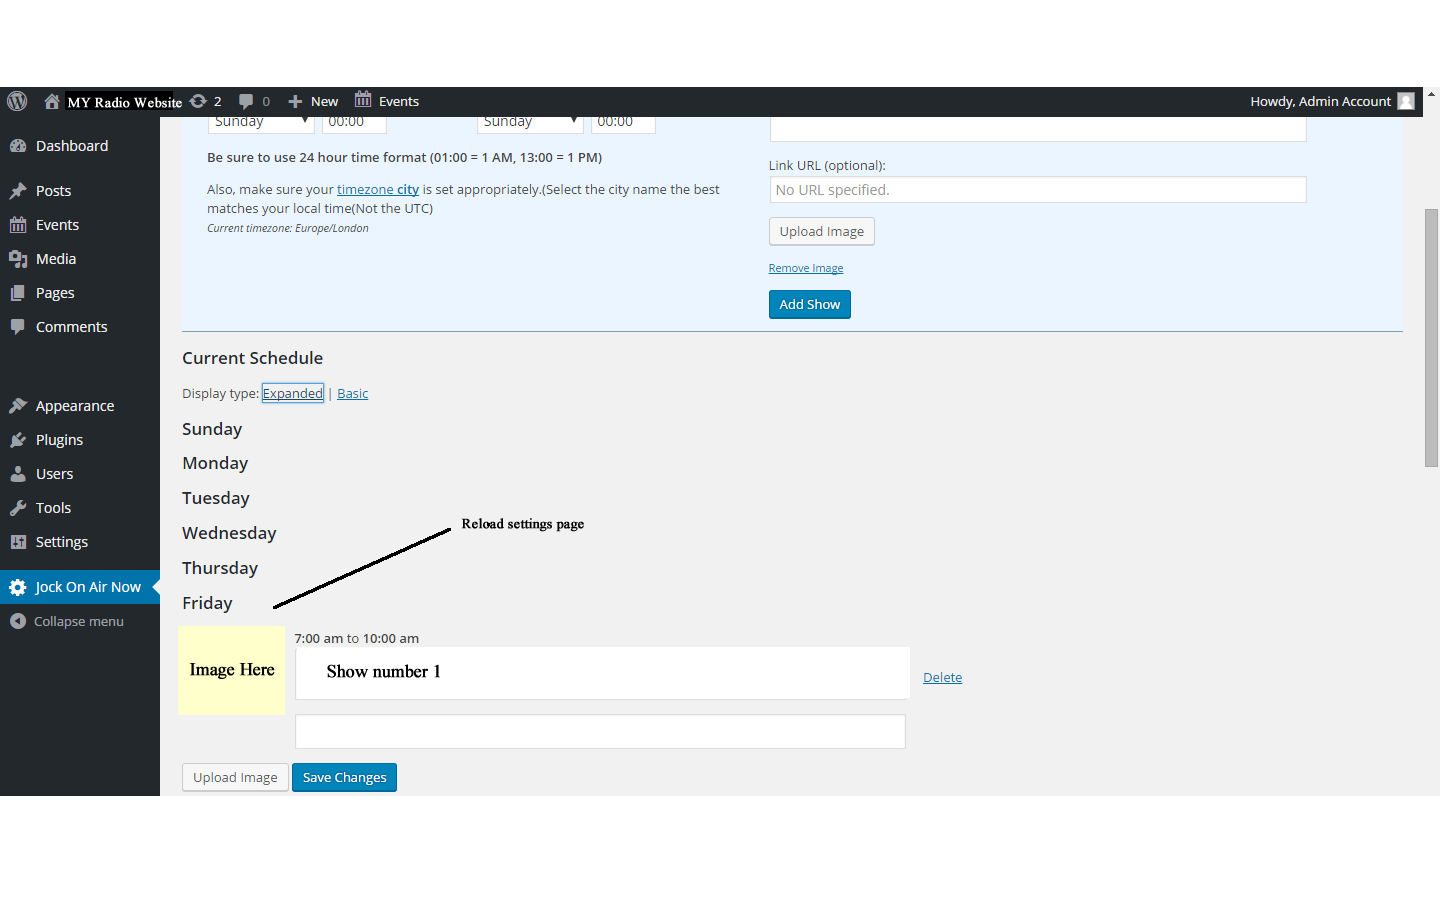Viewport: 1440px width, 900px height.
Task: Click the admin account avatar
Action: point(1406,101)
